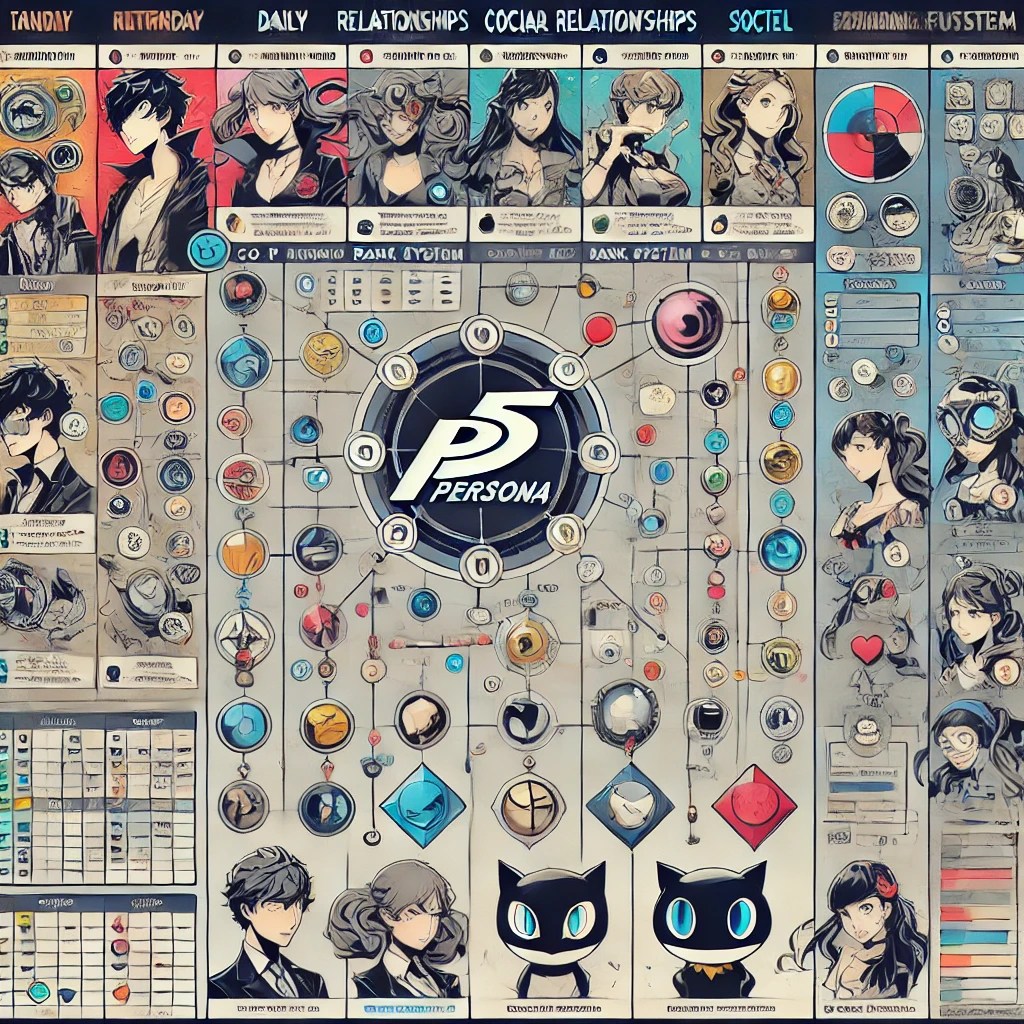Open black-haired hero card on red background
Image resolution: width=1024 pixels, height=1024 pixels.
click(157, 169)
